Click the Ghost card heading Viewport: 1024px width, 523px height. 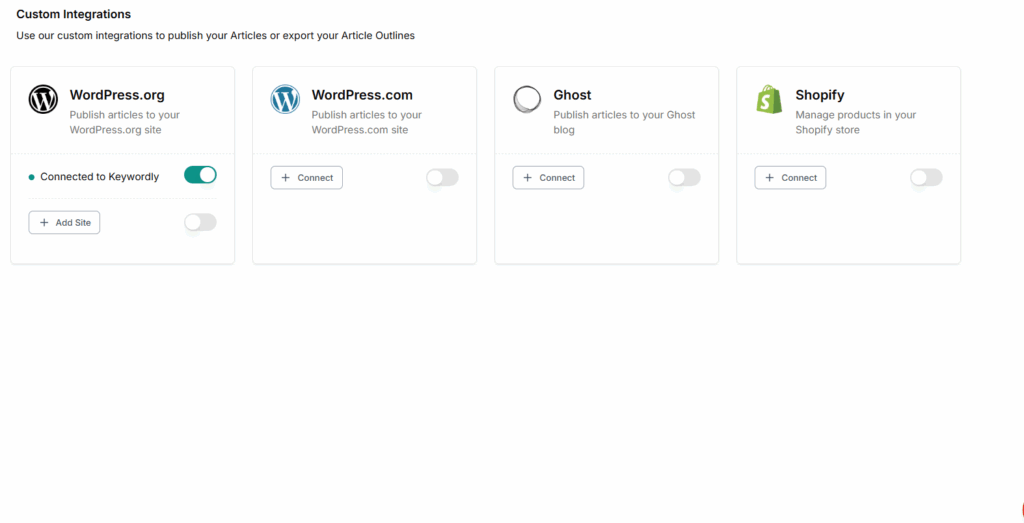coord(572,95)
